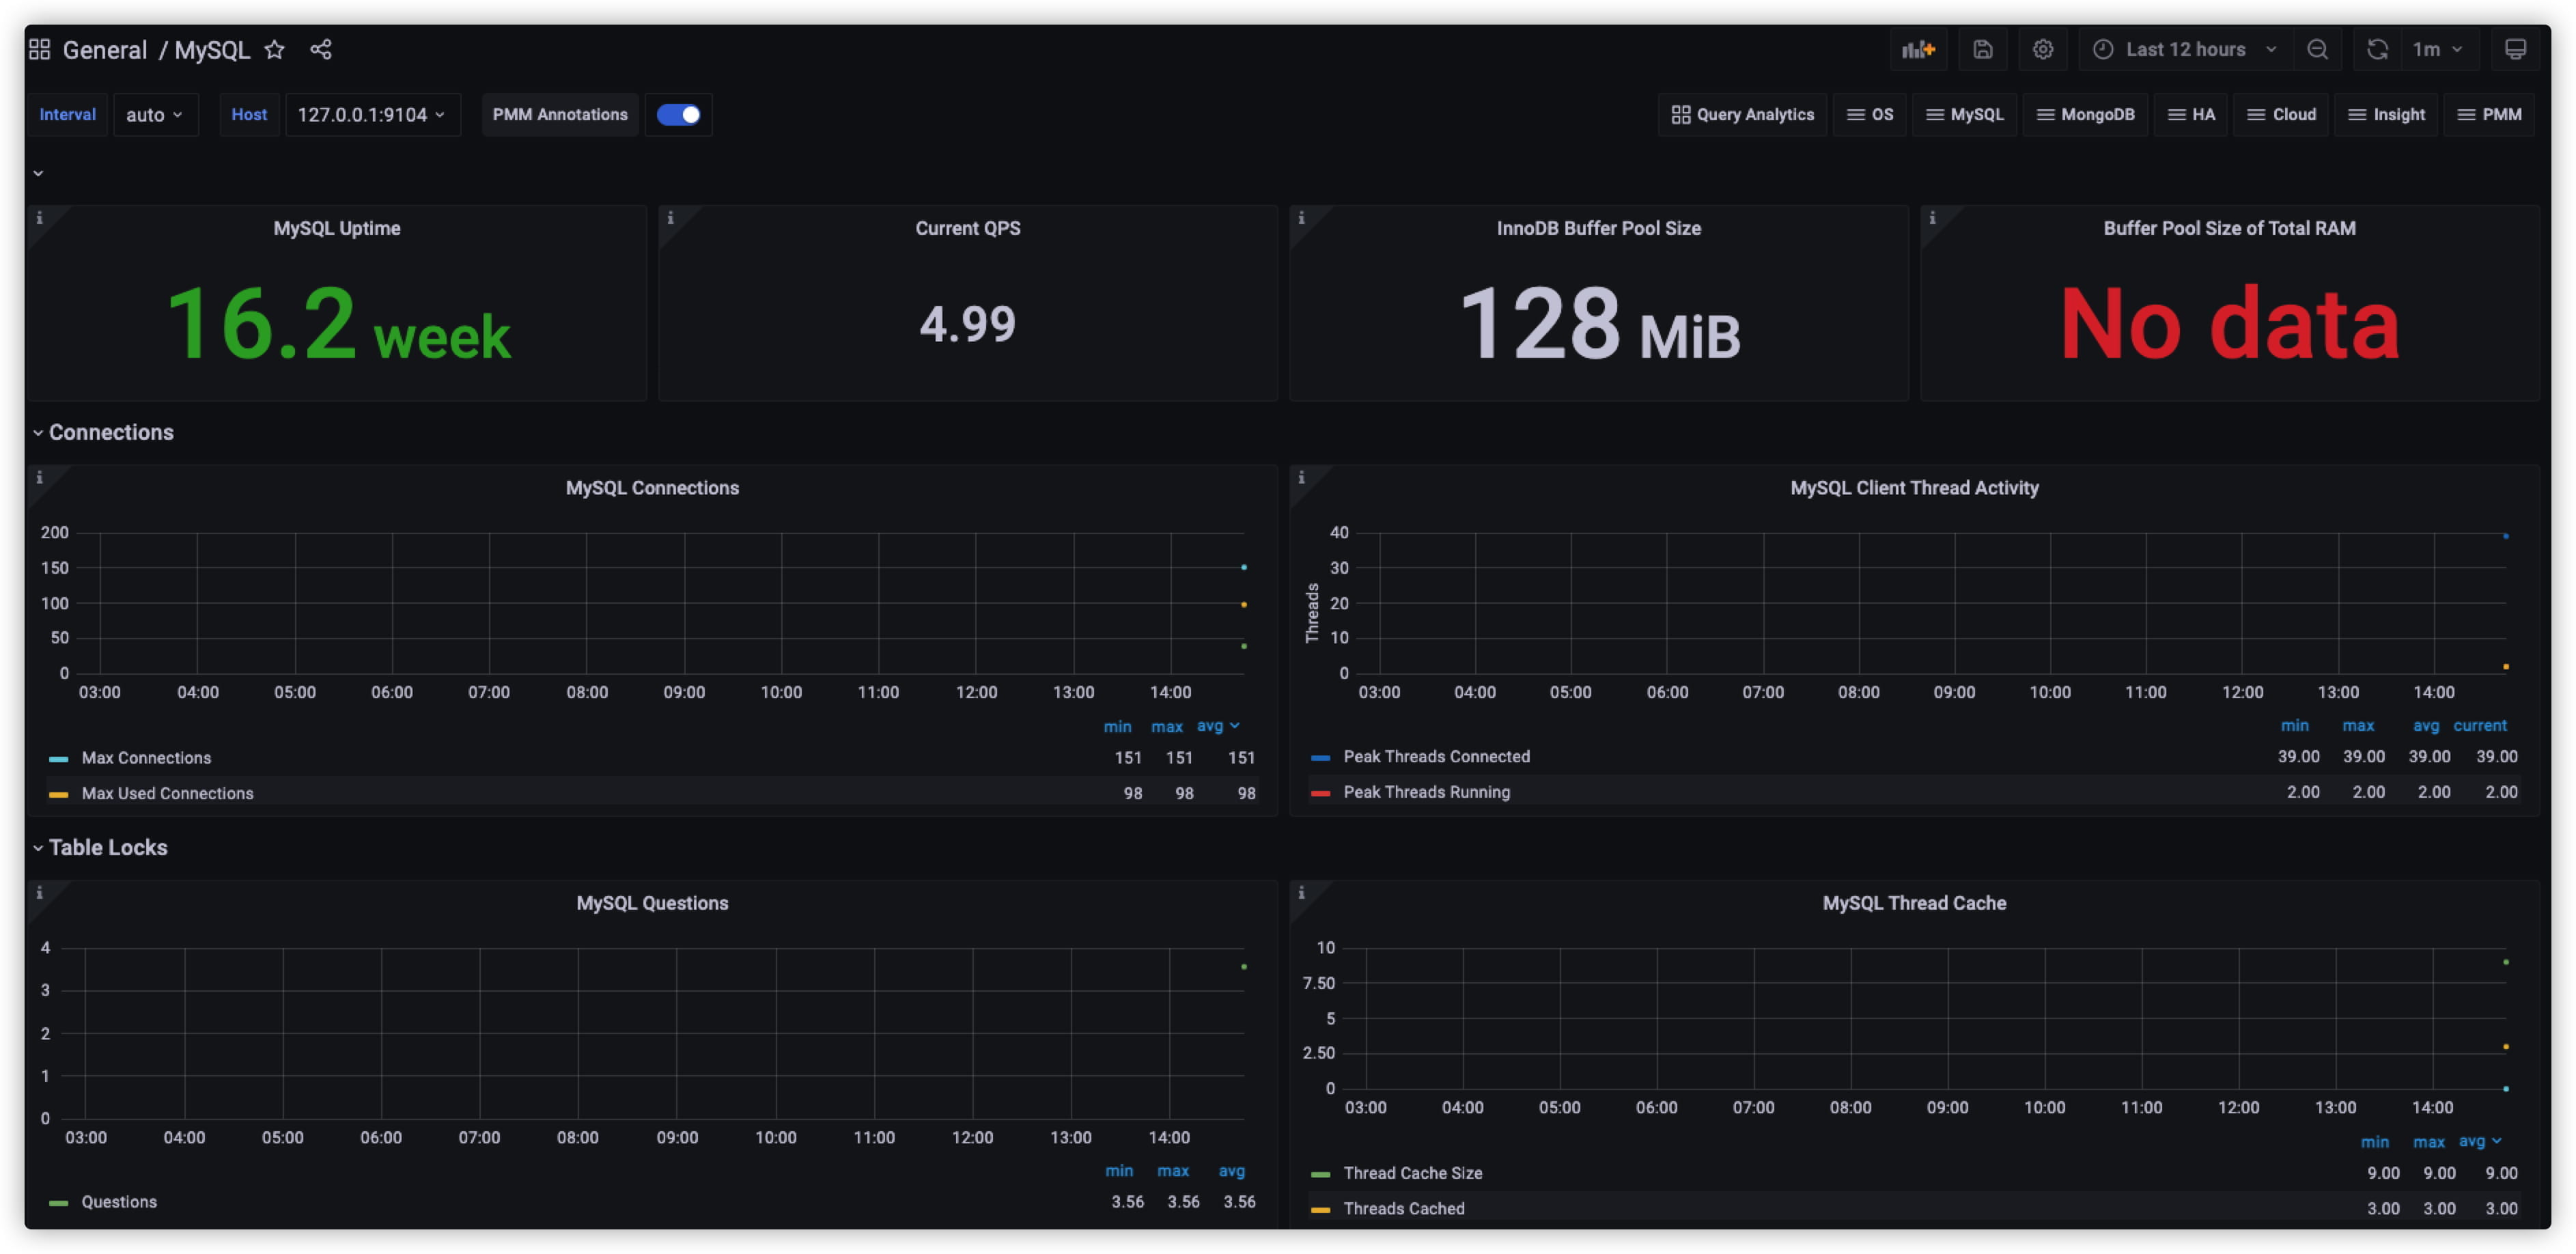Viewport: 2576px width, 1254px height.
Task: Open the Last 12 hours time picker
Action: [x=2186, y=49]
